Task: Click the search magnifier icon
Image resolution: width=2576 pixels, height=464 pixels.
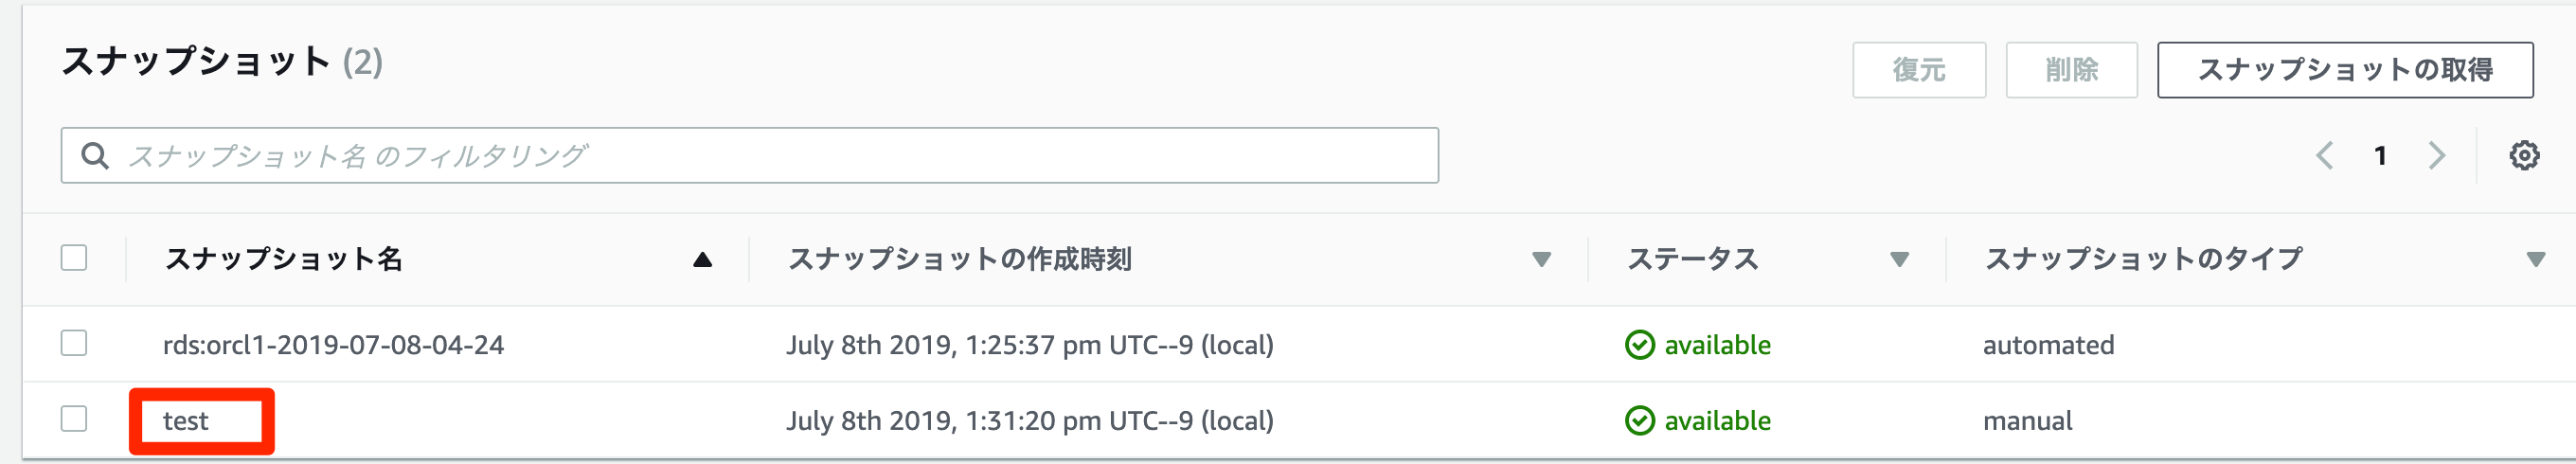Action: 95,156
